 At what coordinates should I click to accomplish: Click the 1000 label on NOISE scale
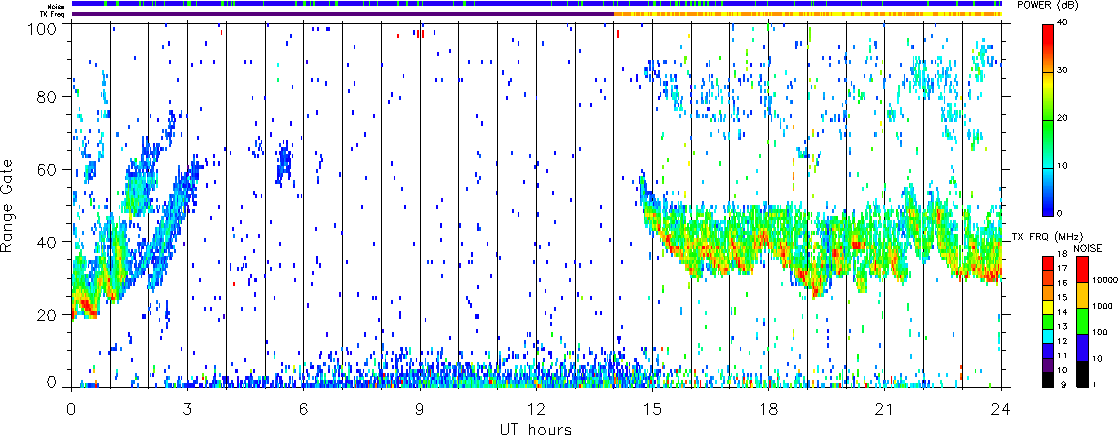[1101, 307]
